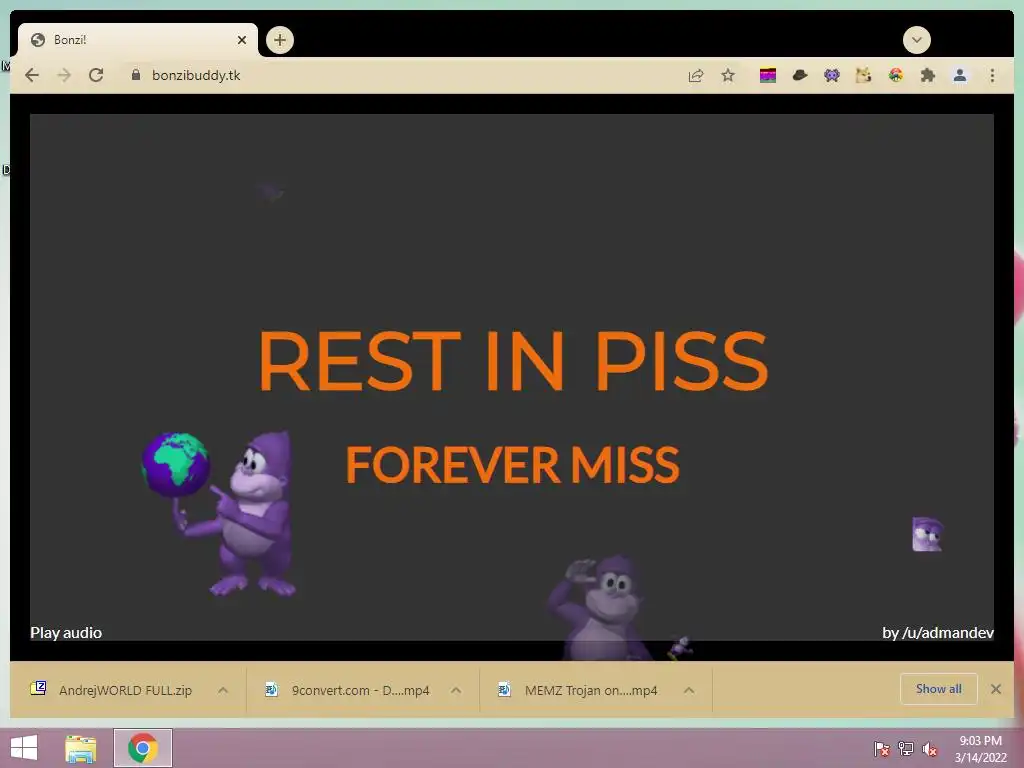1024x768 pixels.
Task: Expand options for 9convert.com mp4 download
Action: point(456,690)
